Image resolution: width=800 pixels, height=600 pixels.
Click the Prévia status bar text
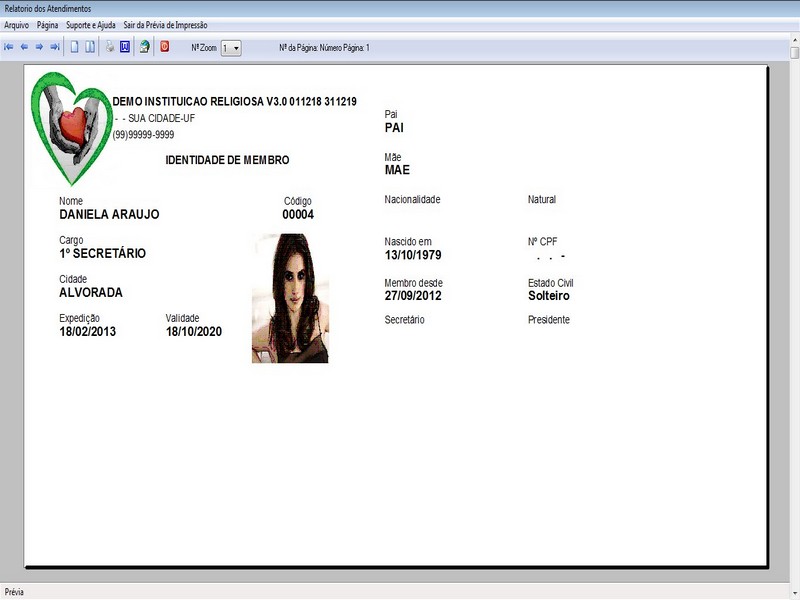coord(14,592)
